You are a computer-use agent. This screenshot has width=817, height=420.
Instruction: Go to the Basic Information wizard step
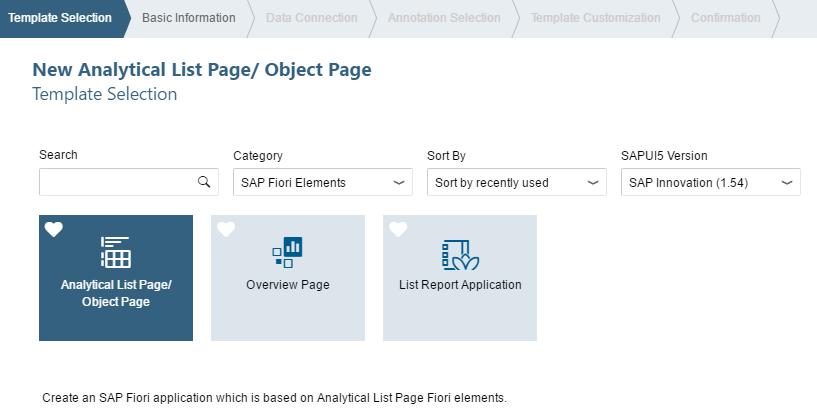point(189,18)
